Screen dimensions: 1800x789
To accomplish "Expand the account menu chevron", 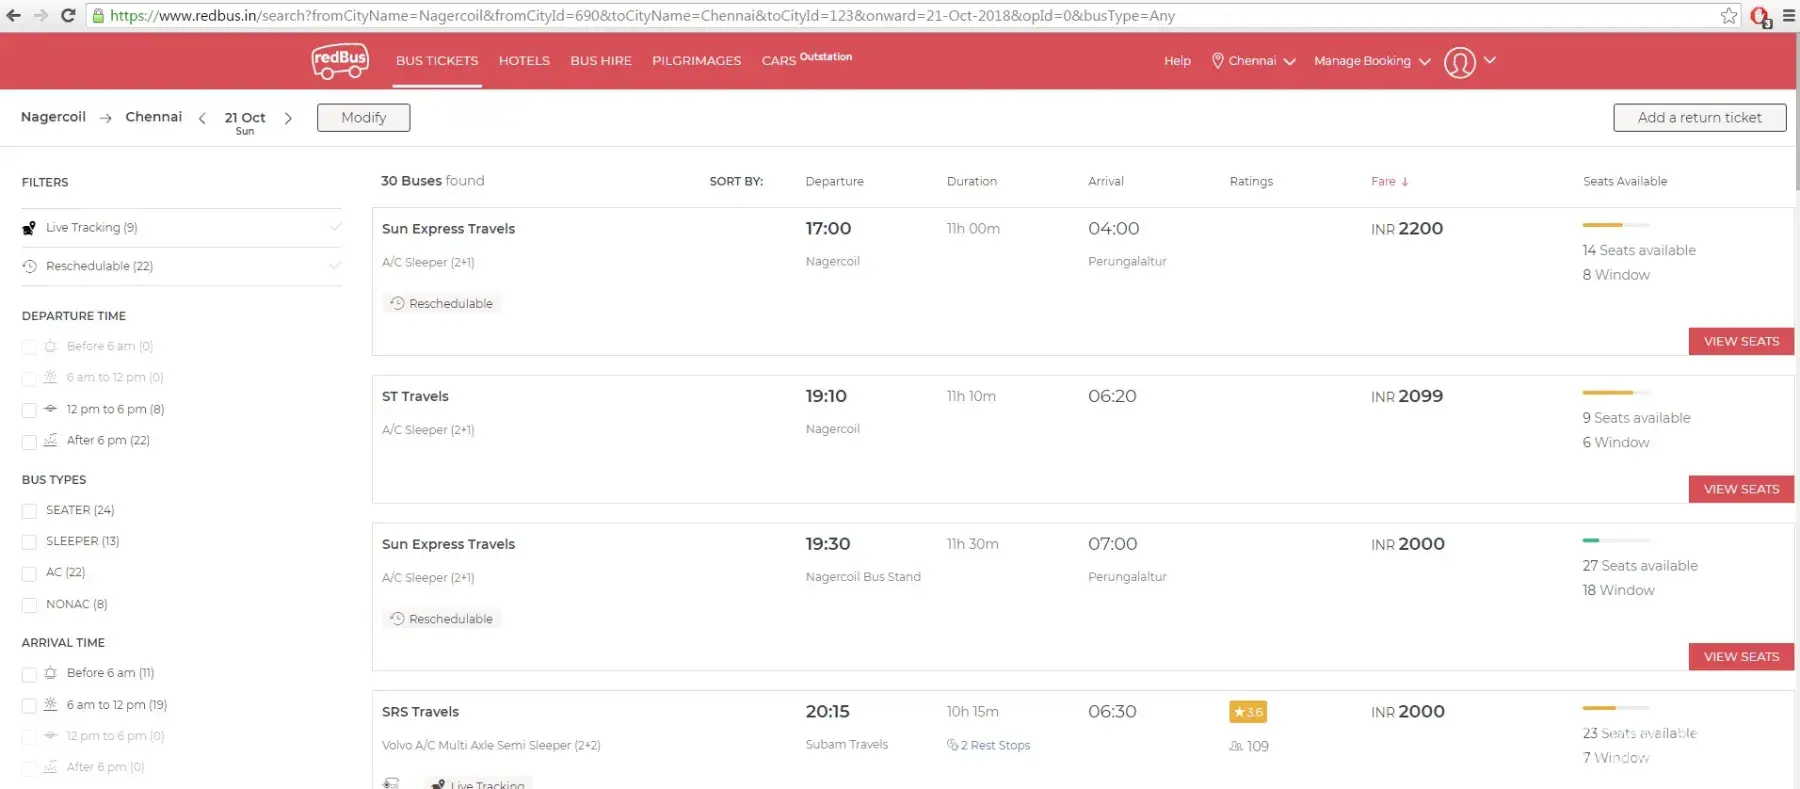I will 1490,60.
